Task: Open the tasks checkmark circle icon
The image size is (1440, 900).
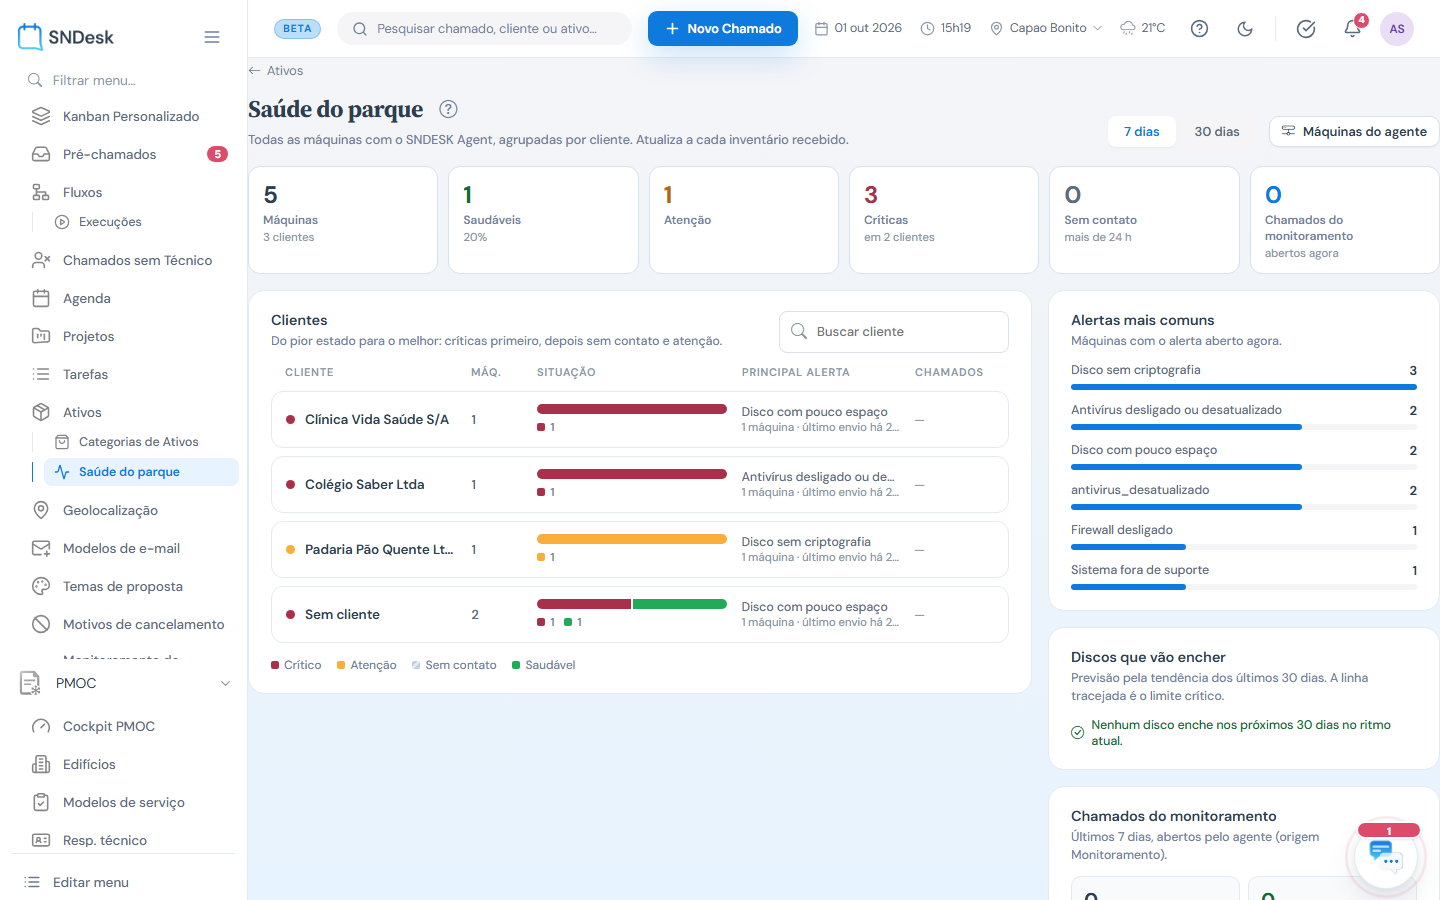Action: tap(1306, 29)
